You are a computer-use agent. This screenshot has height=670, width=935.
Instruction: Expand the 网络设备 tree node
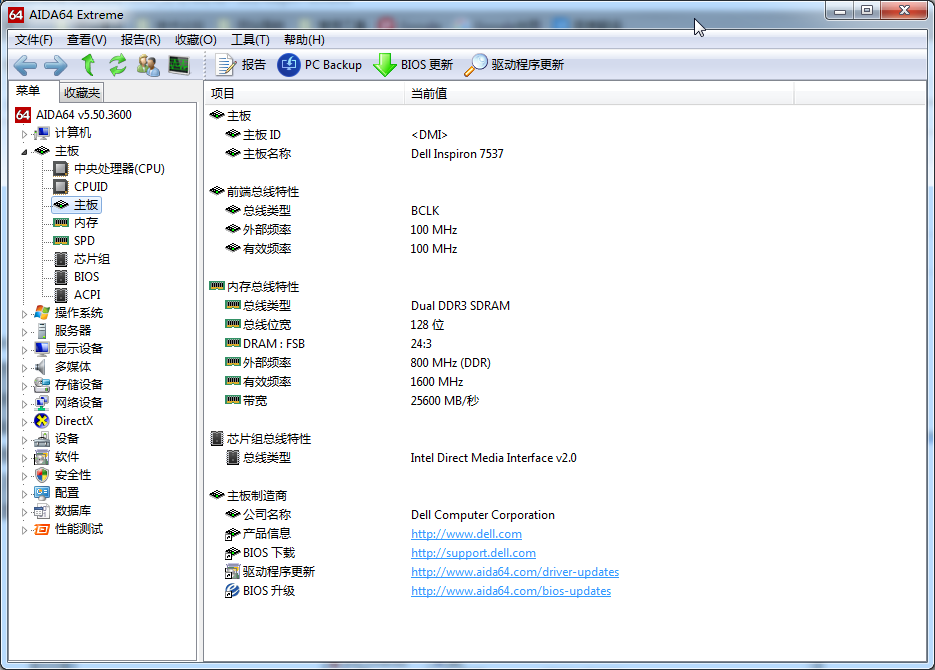[24, 404]
